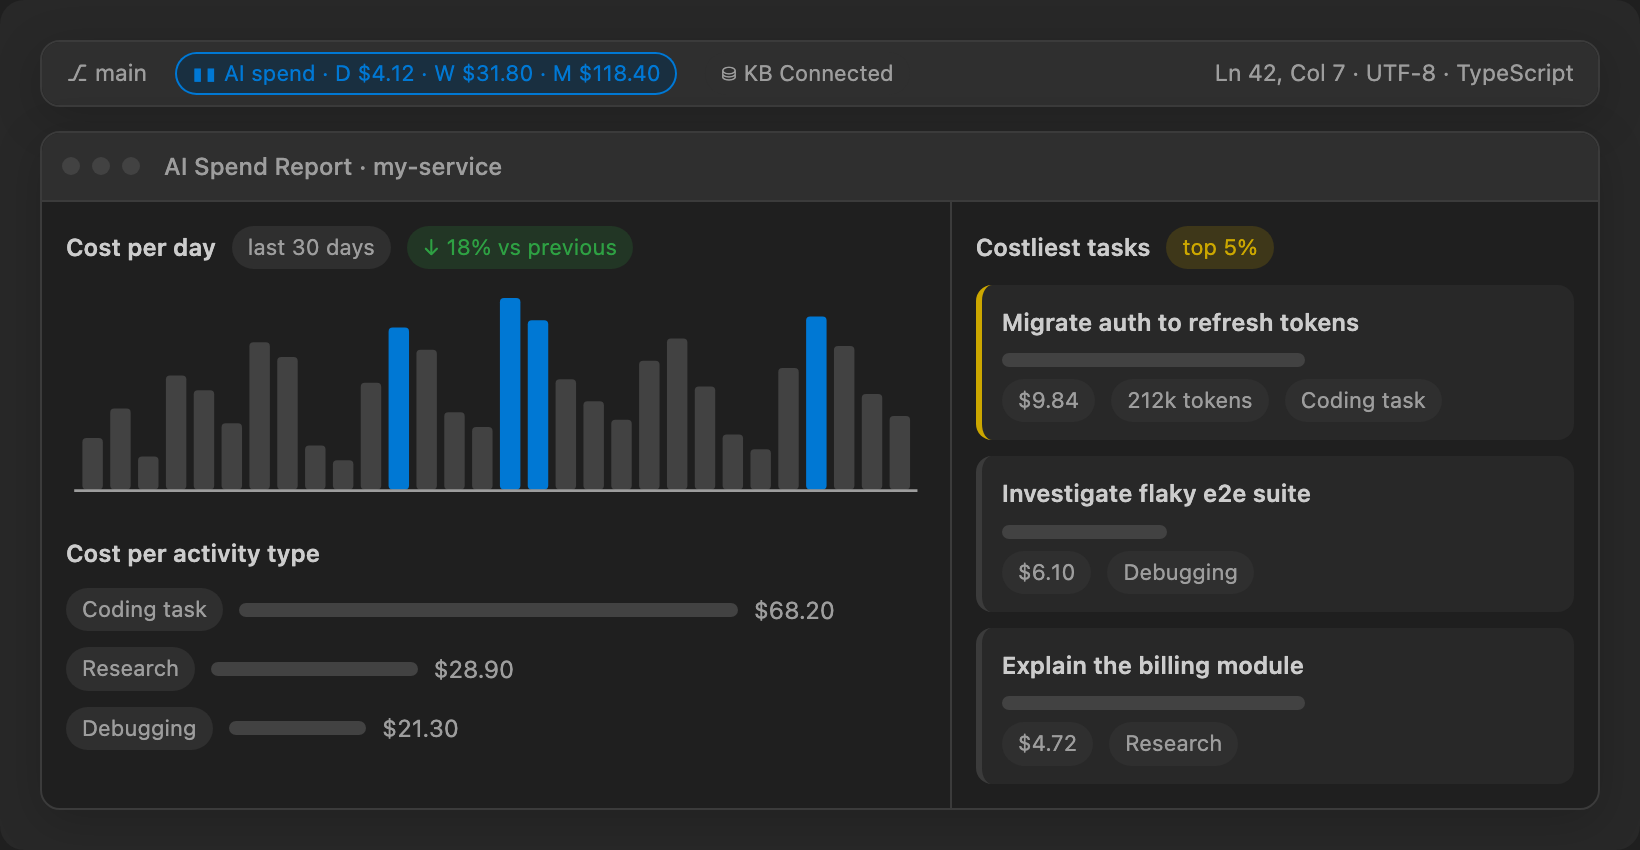Click the $4.72 cost chip
Screen dimensions: 1640x850
click(x=1047, y=744)
